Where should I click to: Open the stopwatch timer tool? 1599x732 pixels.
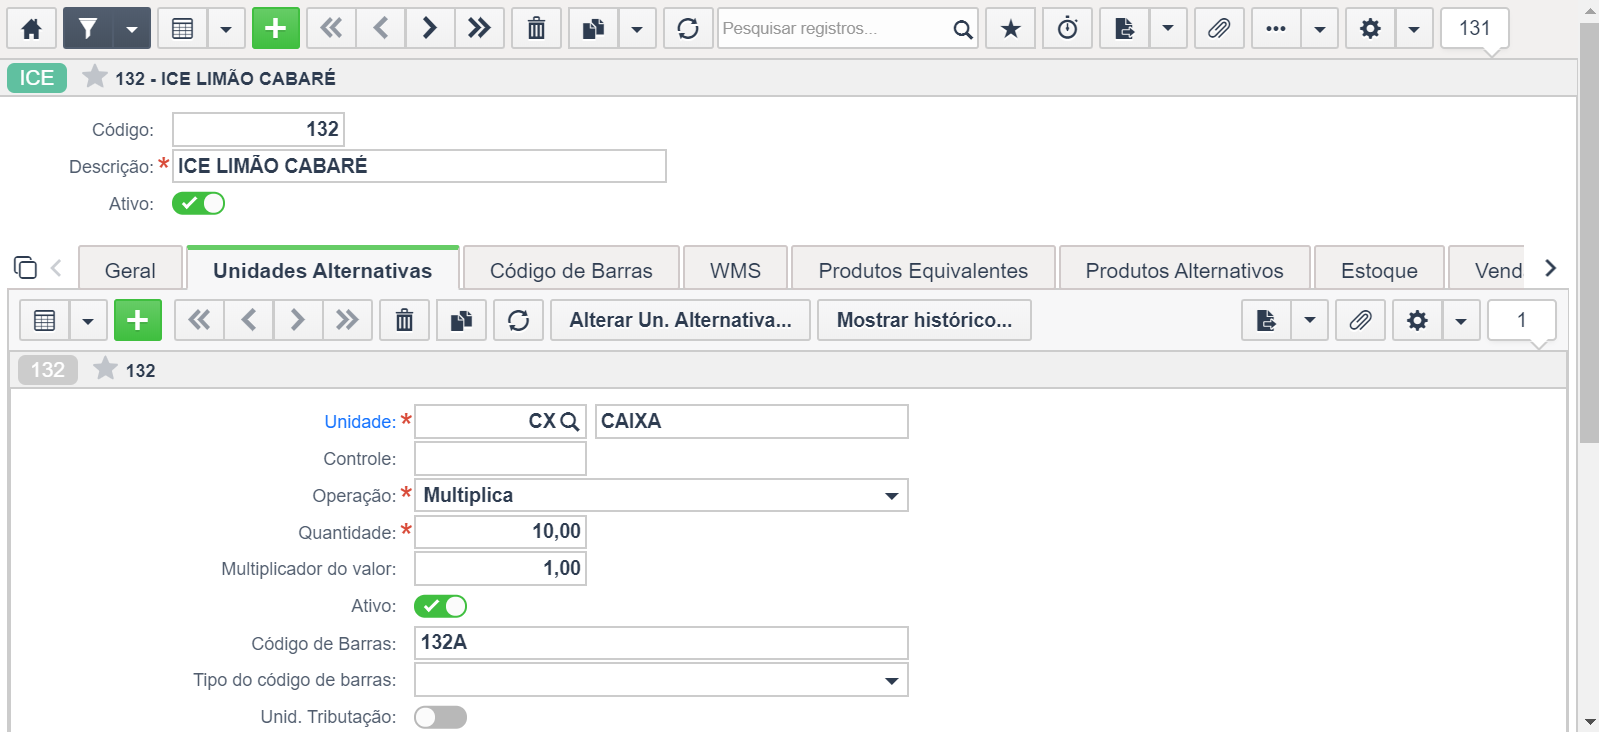pos(1068,28)
